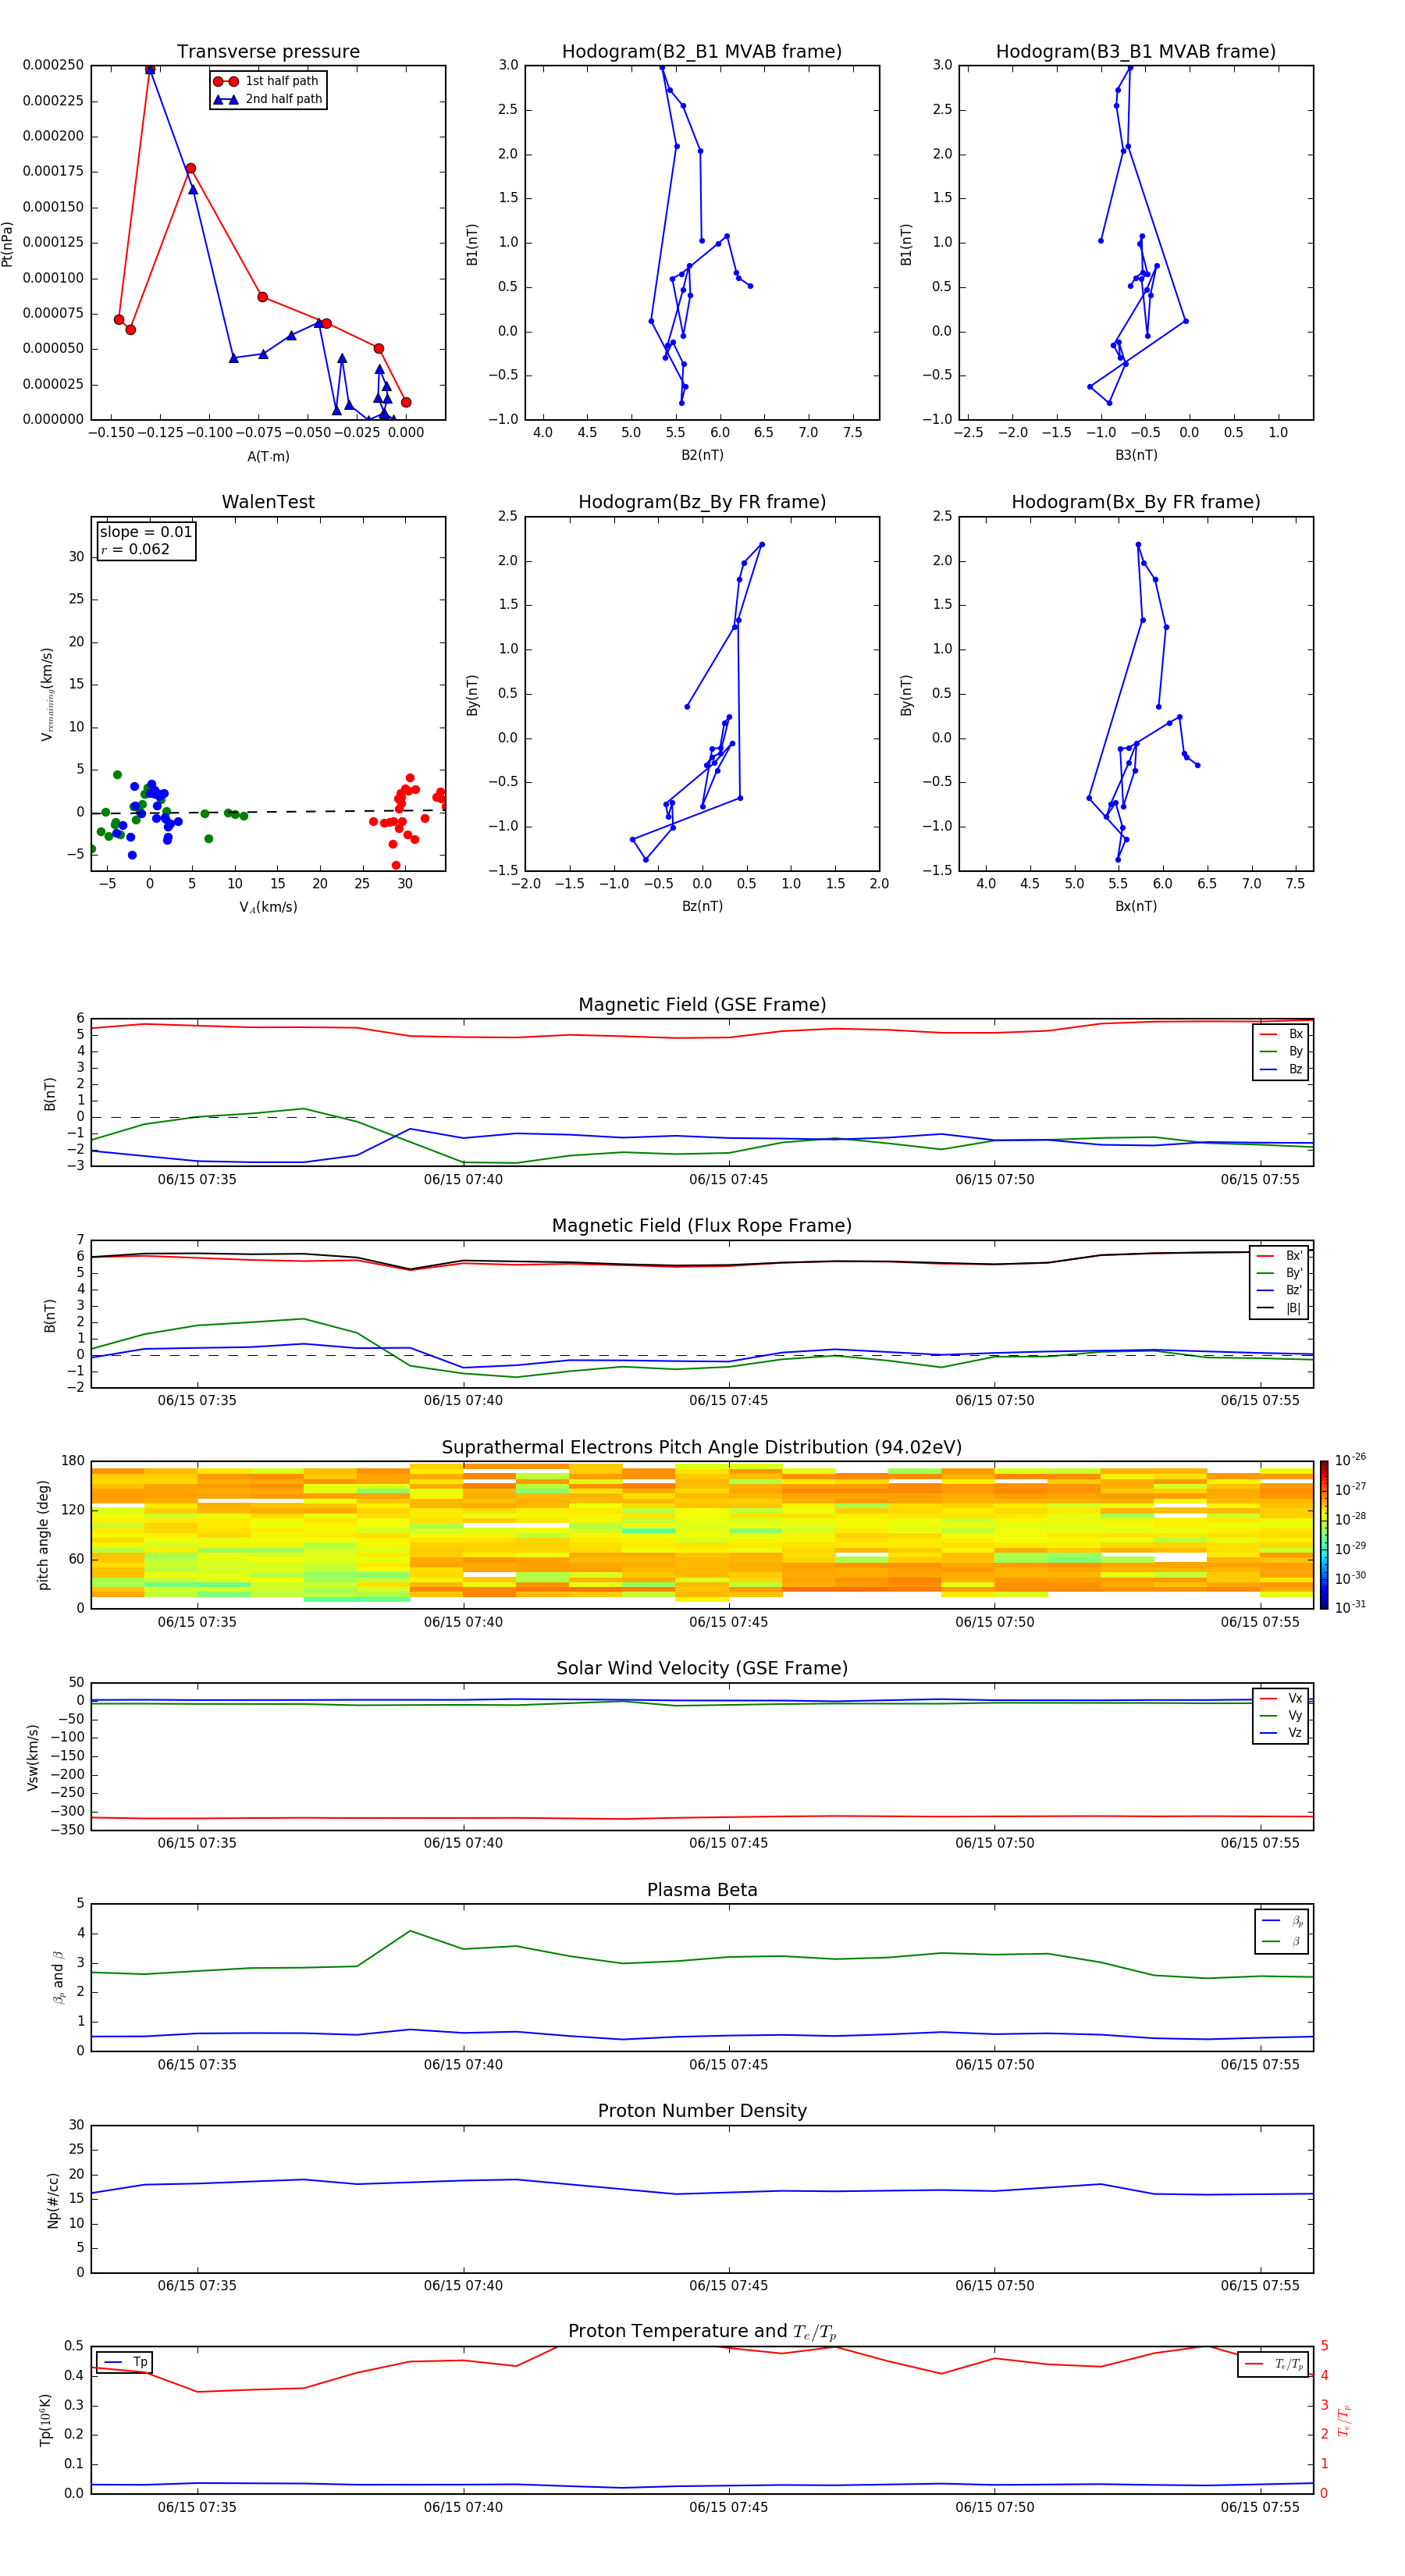Click the 'Magnetic Field (Flux Rope Frame)' title

[x=702, y=1226]
